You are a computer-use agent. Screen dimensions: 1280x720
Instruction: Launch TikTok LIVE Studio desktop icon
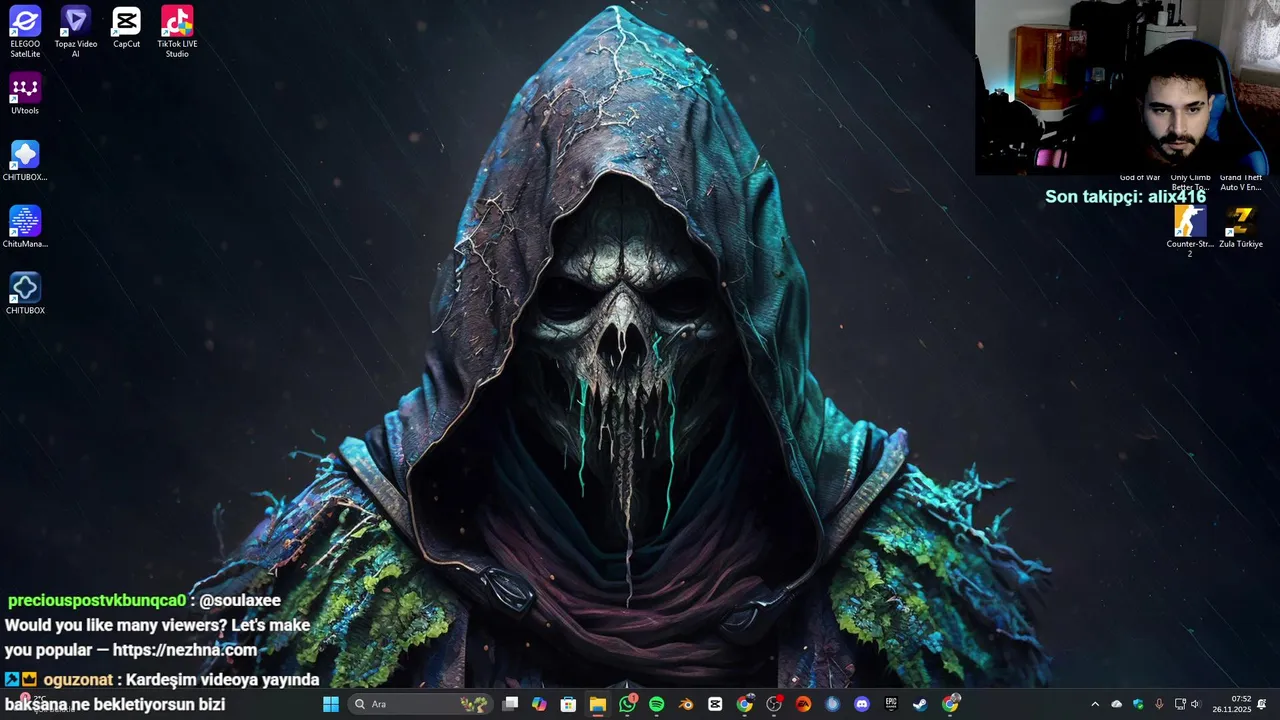click(x=177, y=31)
